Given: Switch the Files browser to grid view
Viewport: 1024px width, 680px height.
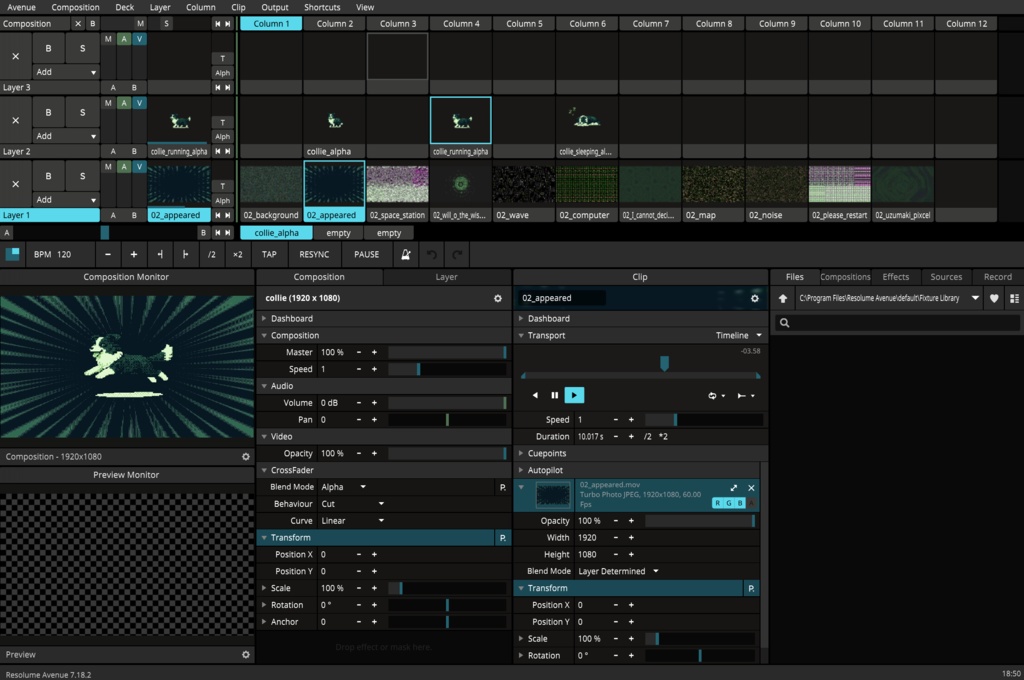Looking at the screenshot, I should 1014,298.
